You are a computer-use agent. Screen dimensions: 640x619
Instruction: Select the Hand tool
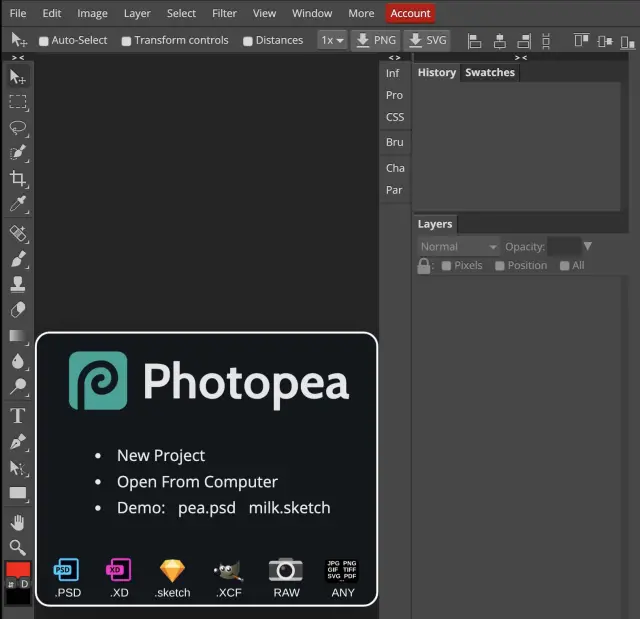tap(18, 522)
